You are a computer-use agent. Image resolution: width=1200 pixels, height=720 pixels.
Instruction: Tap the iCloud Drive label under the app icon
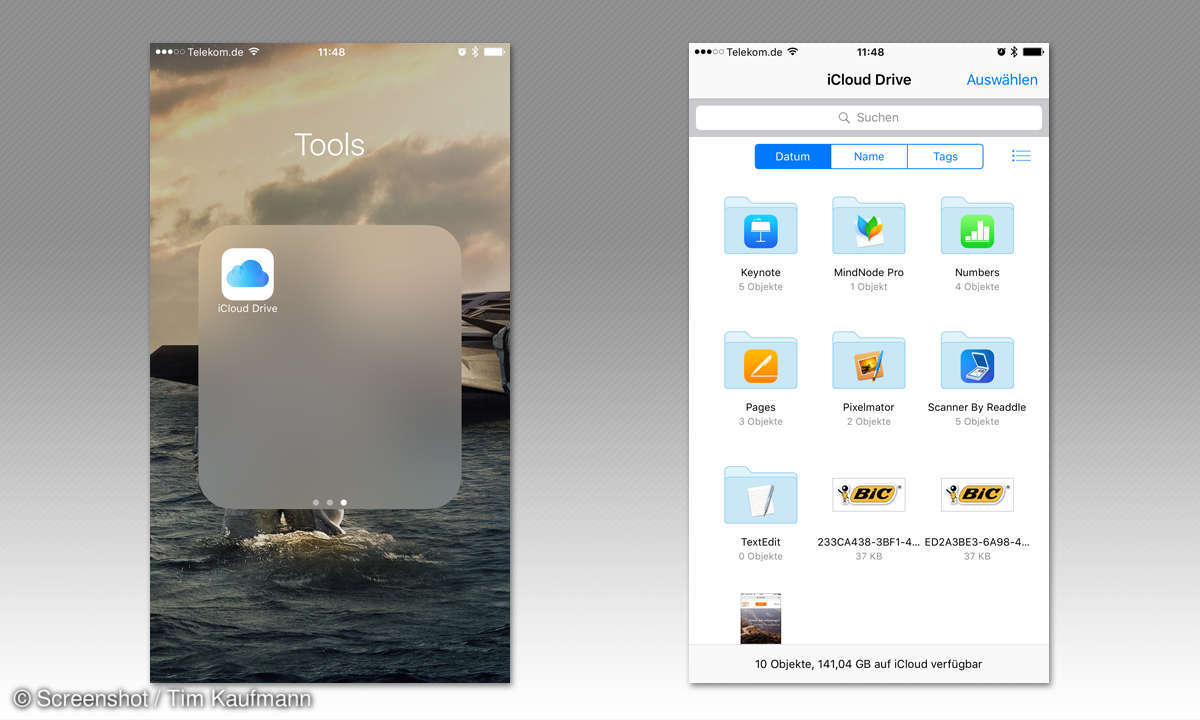247,309
